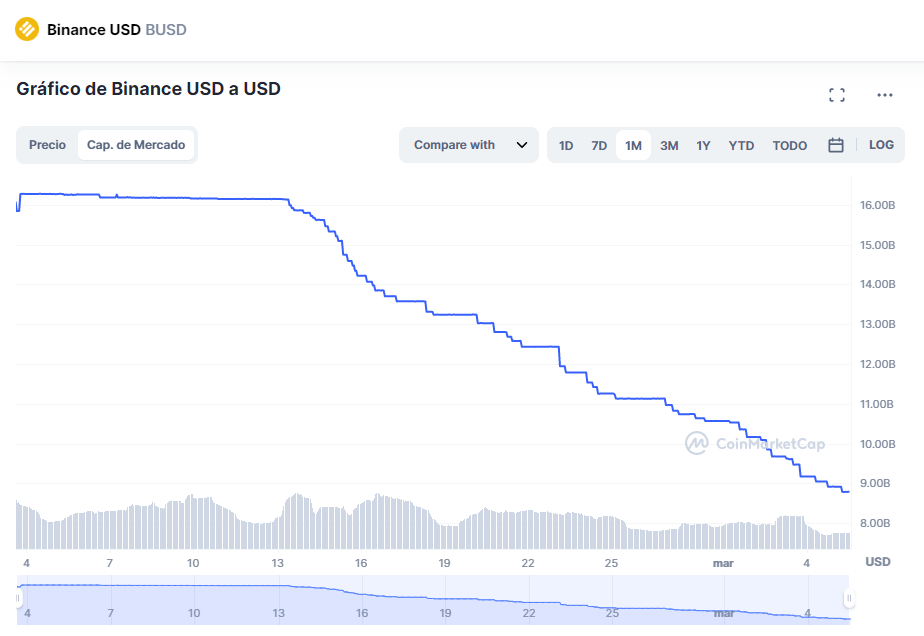Select the 1Y time range
Screen dimensions: 924x636
point(703,146)
